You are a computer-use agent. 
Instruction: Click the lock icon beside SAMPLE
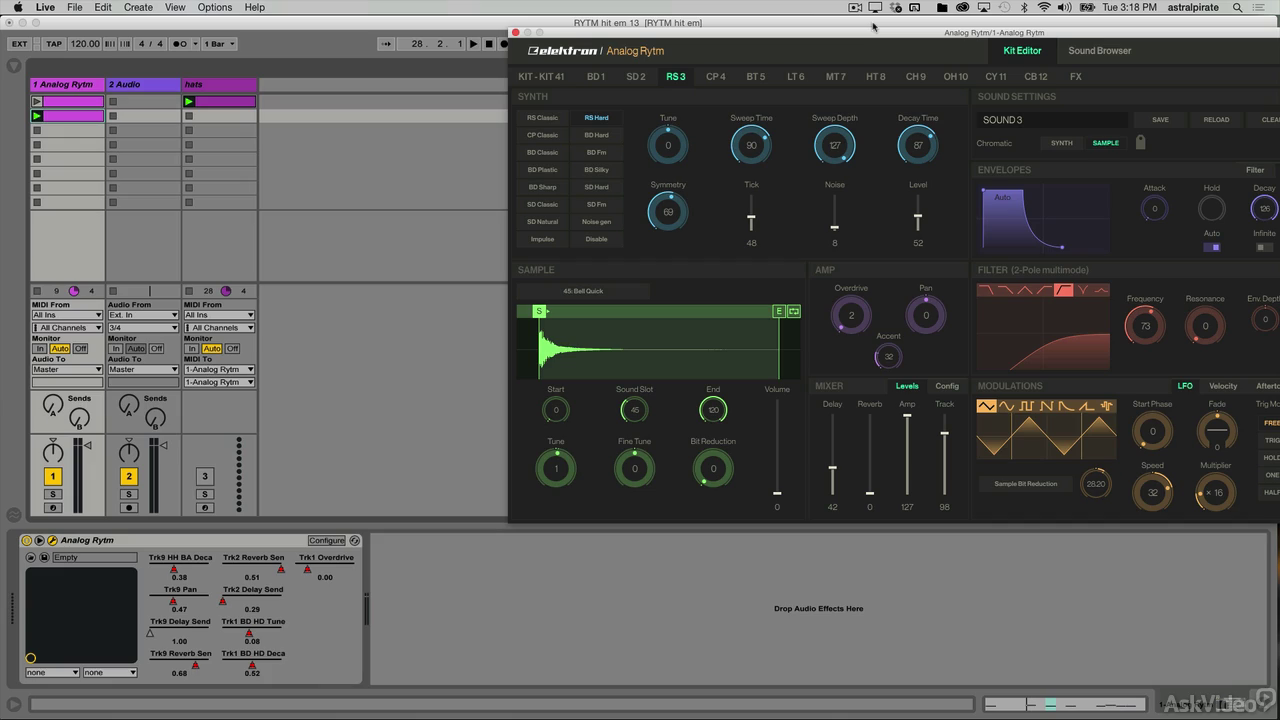[x=1140, y=143]
